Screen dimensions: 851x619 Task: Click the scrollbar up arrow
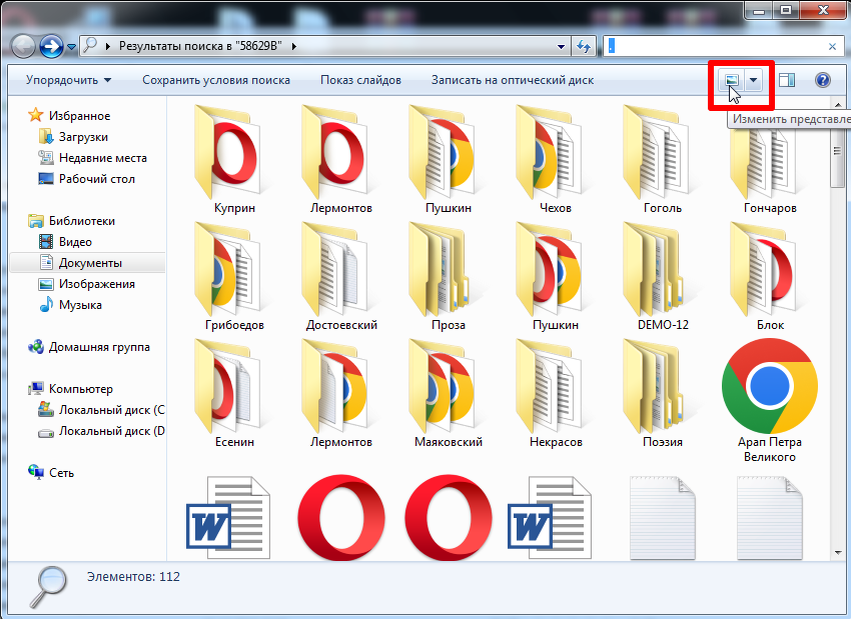(837, 104)
